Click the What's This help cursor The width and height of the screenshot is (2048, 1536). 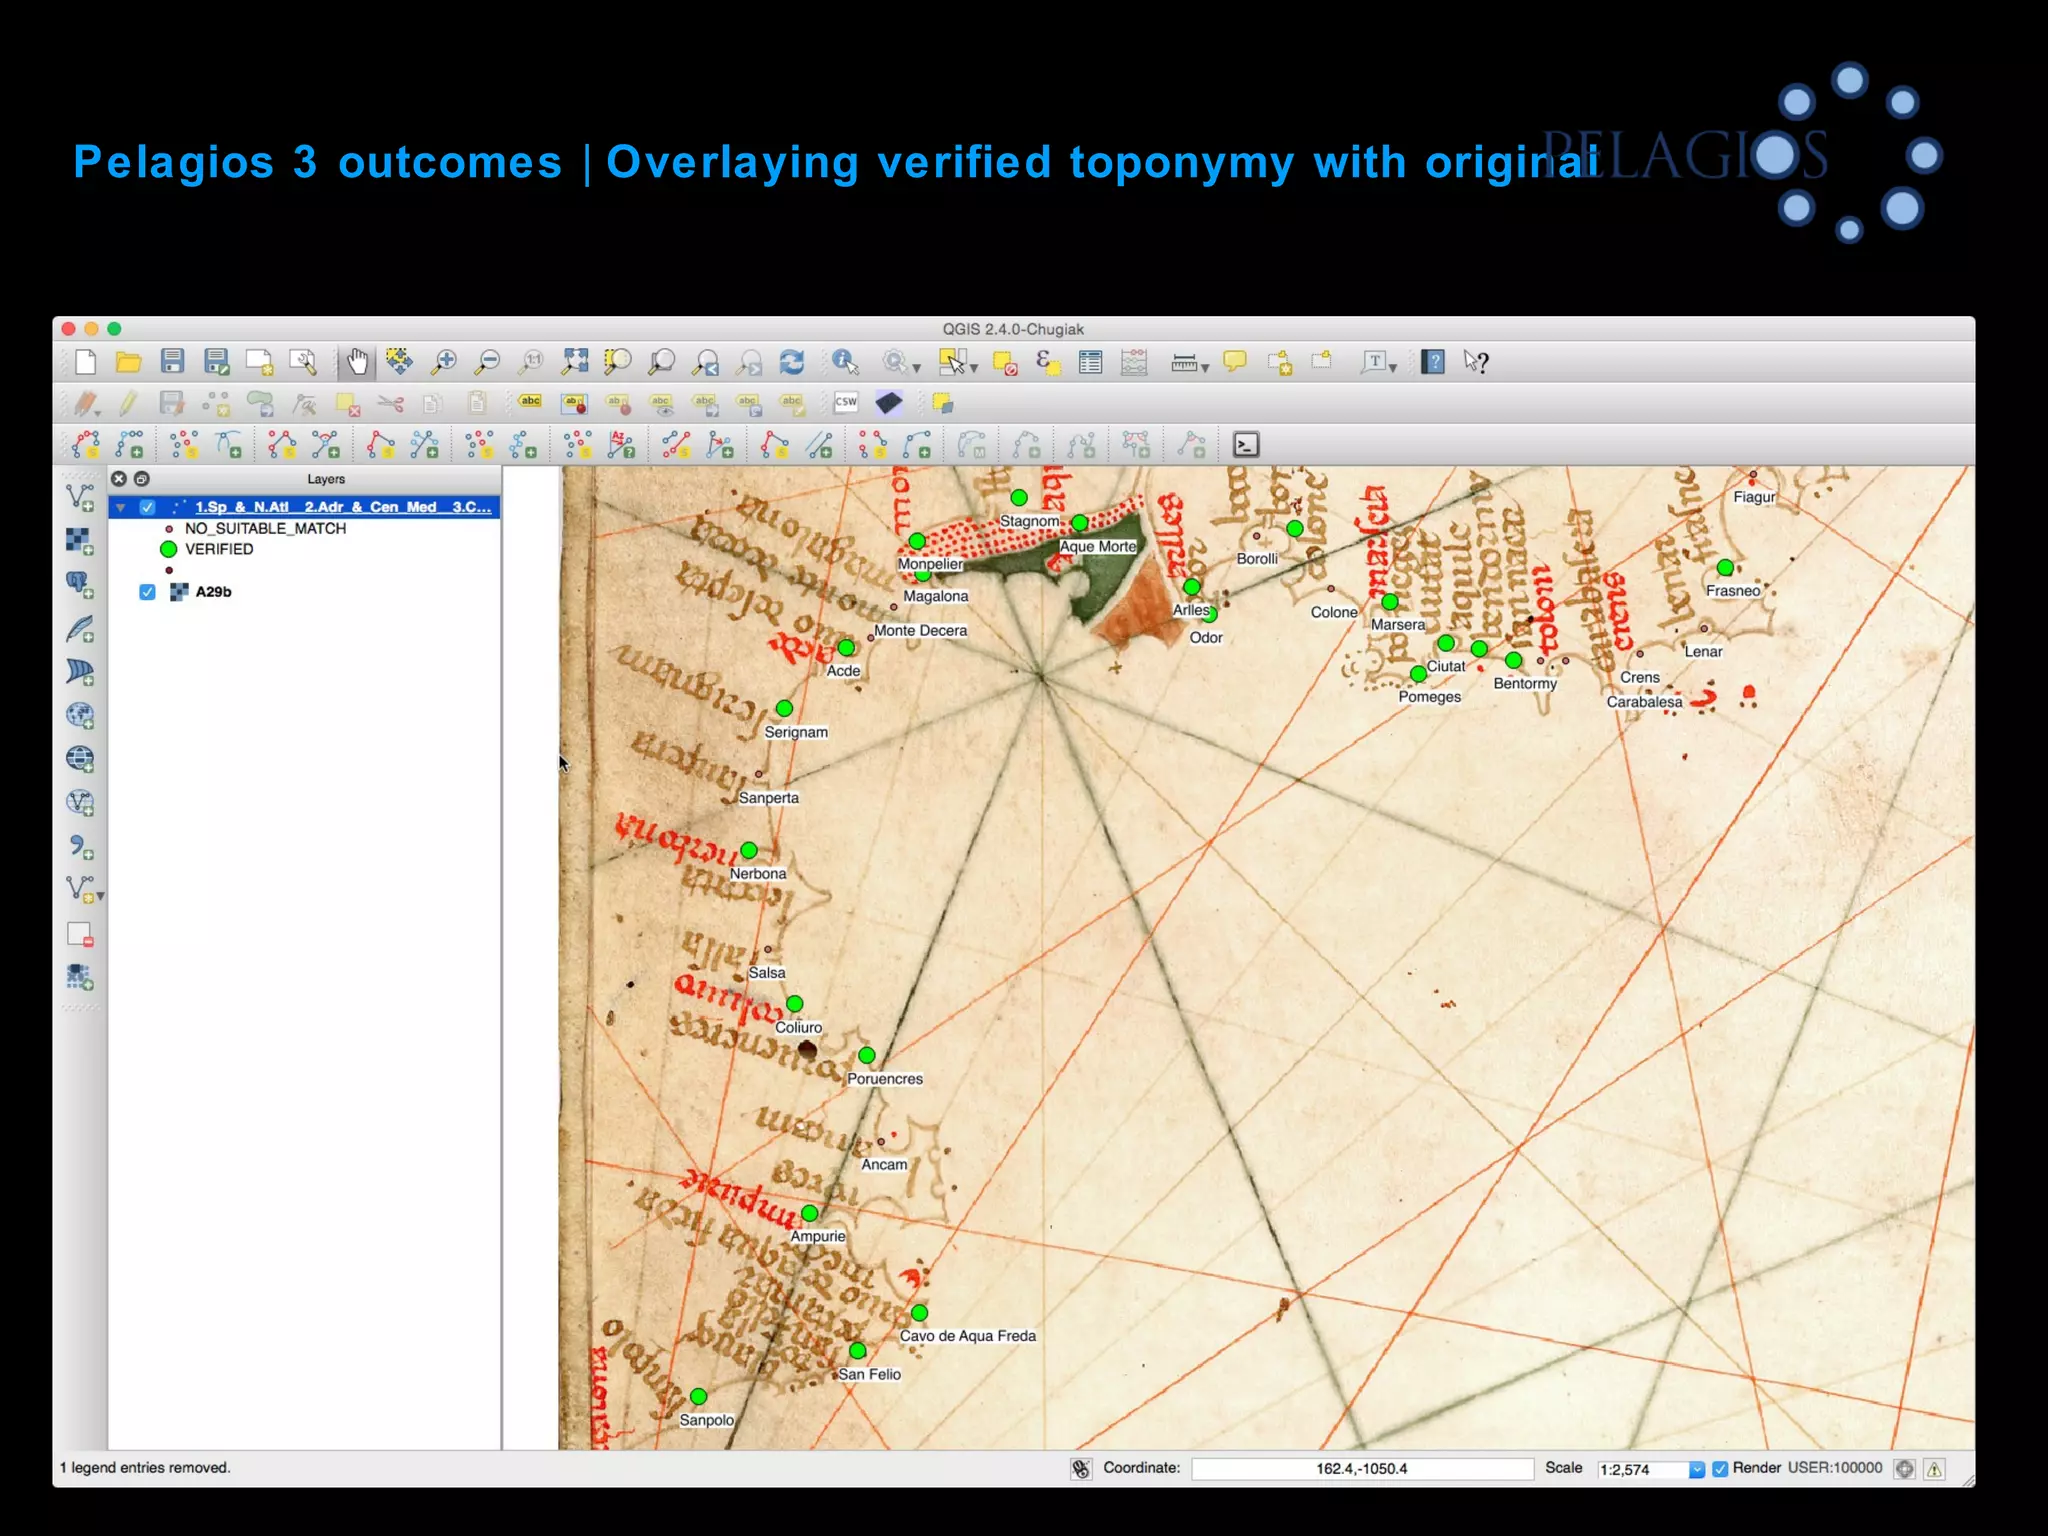point(1476,362)
